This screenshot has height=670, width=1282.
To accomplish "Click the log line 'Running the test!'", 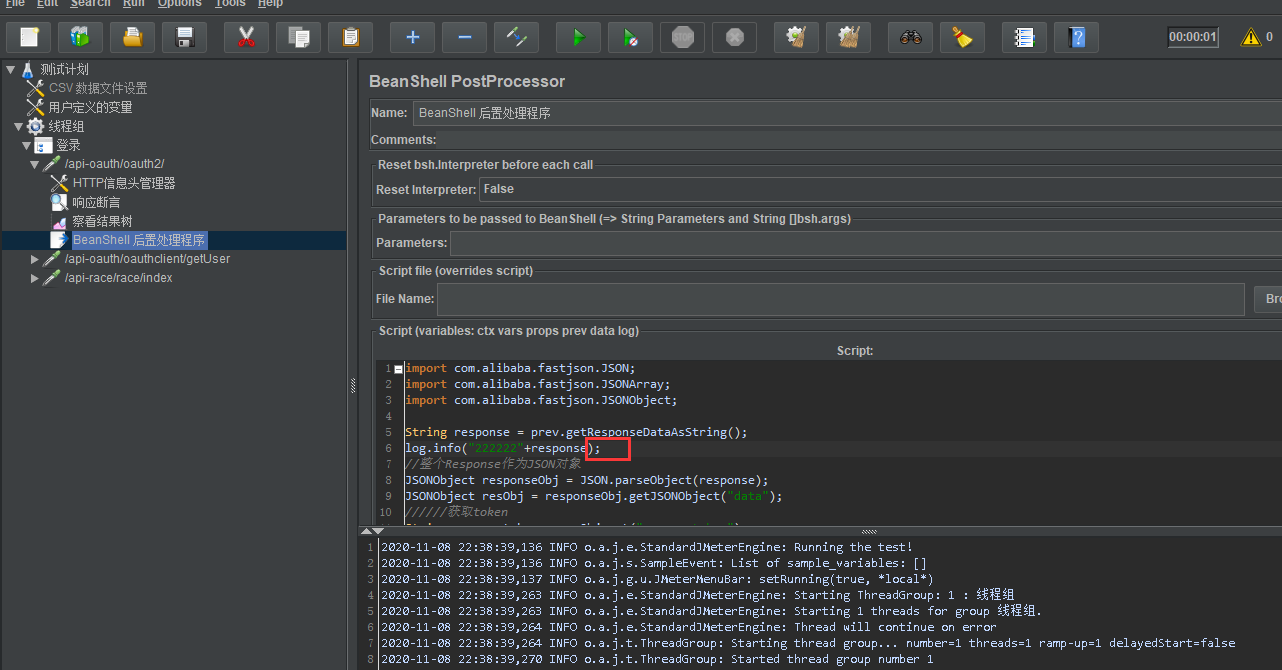I will 646,547.
